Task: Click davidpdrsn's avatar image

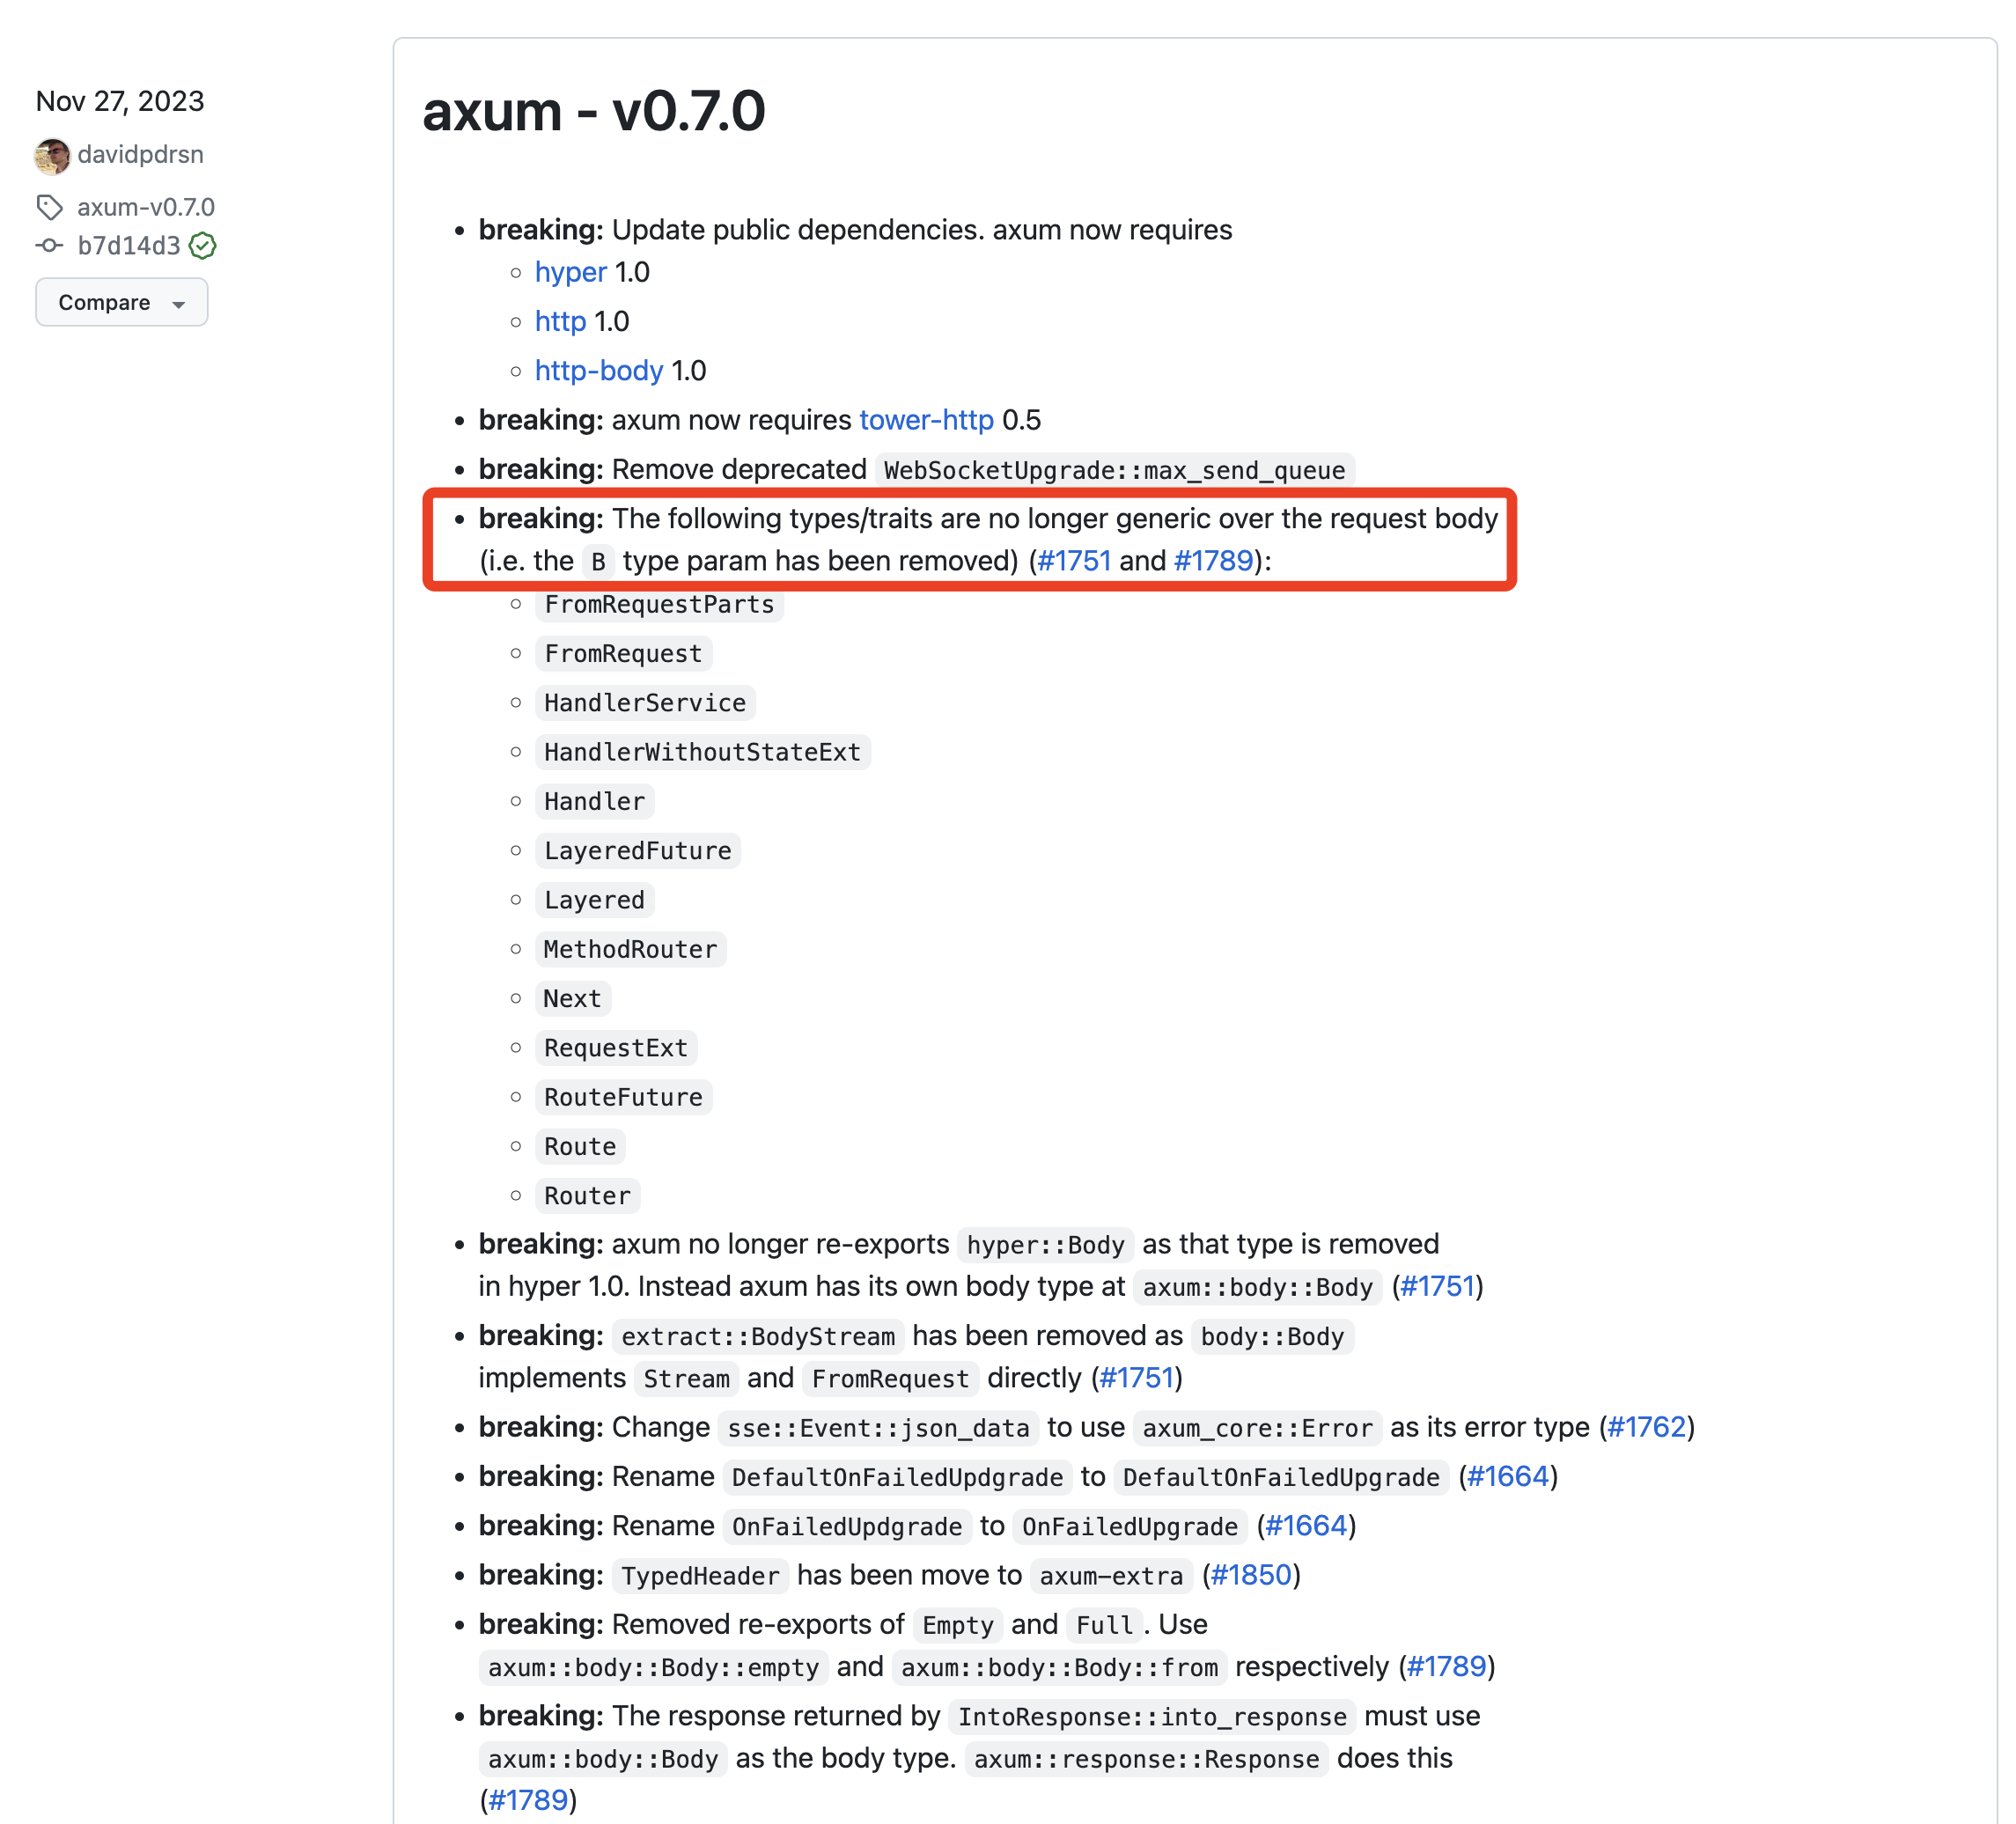Action: [x=52, y=155]
